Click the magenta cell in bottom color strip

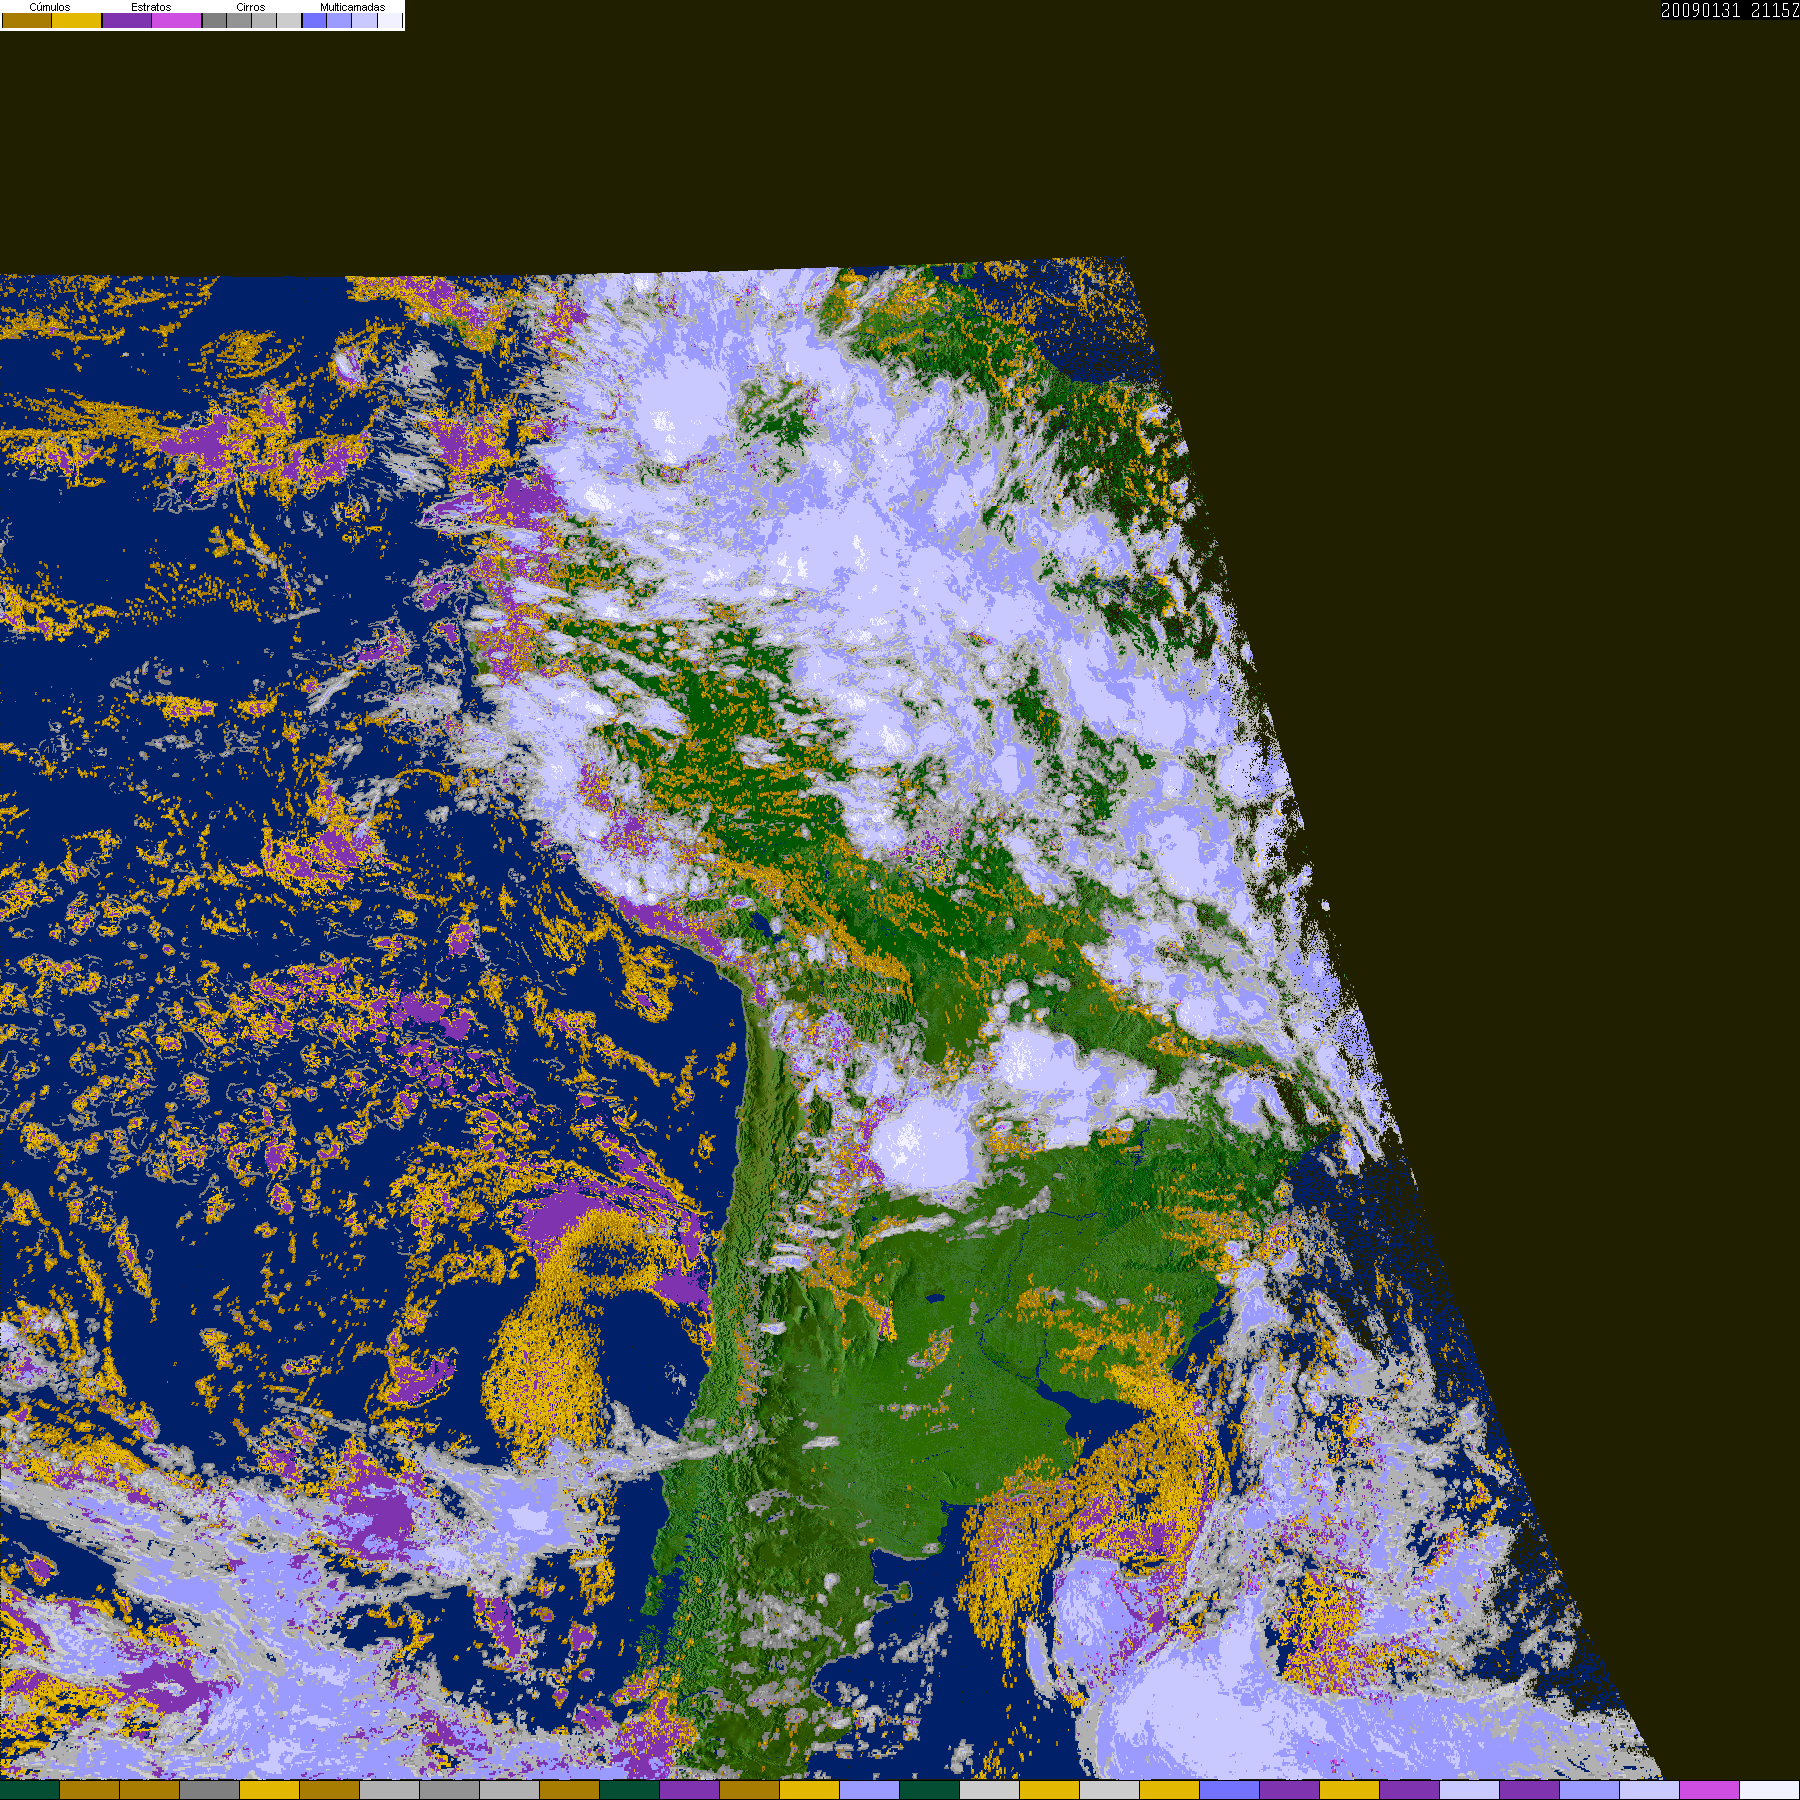point(1710,1790)
